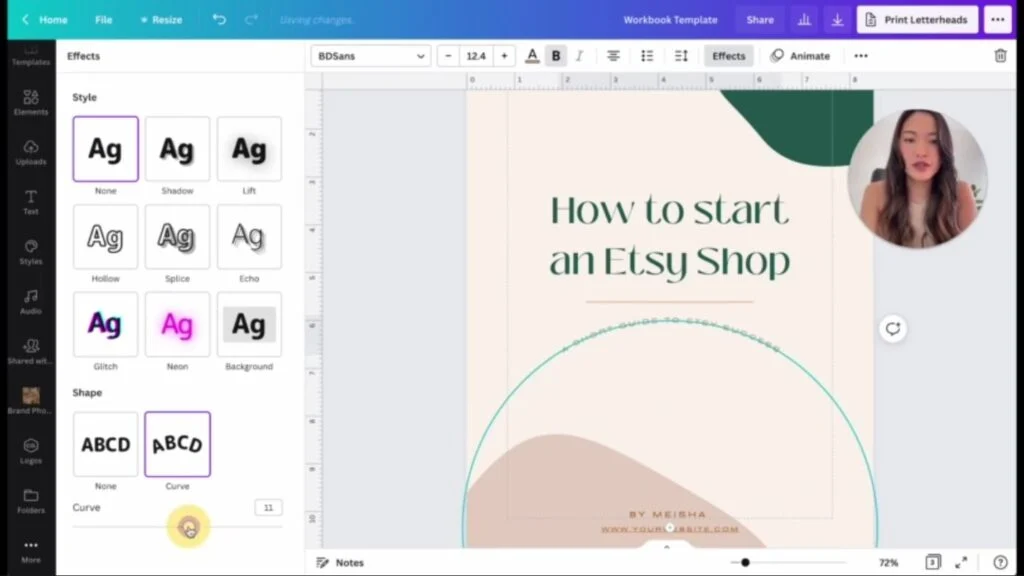Toggle the bulleted list option
The height and width of the screenshot is (576, 1024).
click(647, 55)
